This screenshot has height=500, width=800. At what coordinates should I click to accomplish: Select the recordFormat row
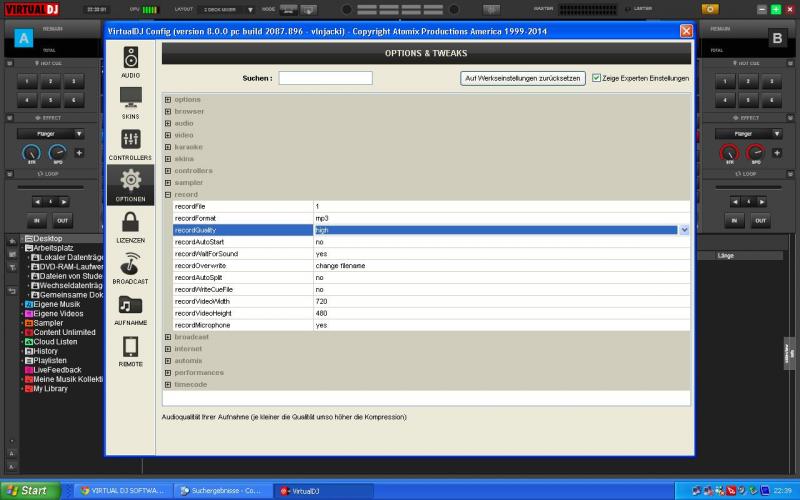pyautogui.click(x=240, y=218)
